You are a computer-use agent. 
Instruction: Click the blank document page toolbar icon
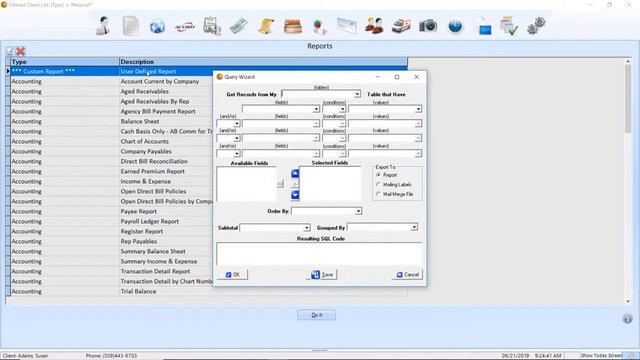[131, 26]
